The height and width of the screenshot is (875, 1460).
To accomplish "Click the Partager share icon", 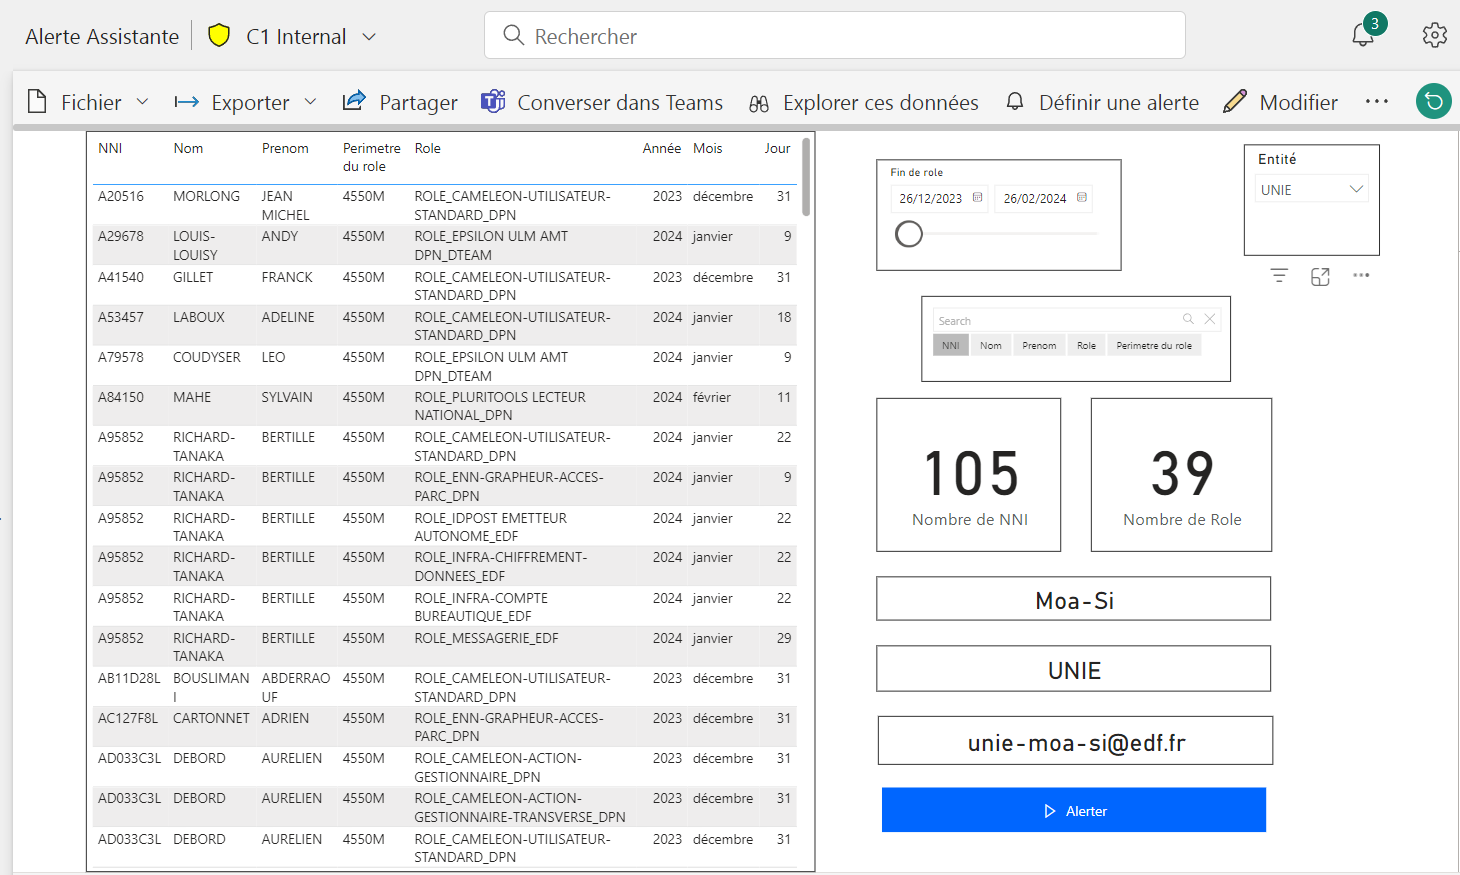I will (x=354, y=101).
